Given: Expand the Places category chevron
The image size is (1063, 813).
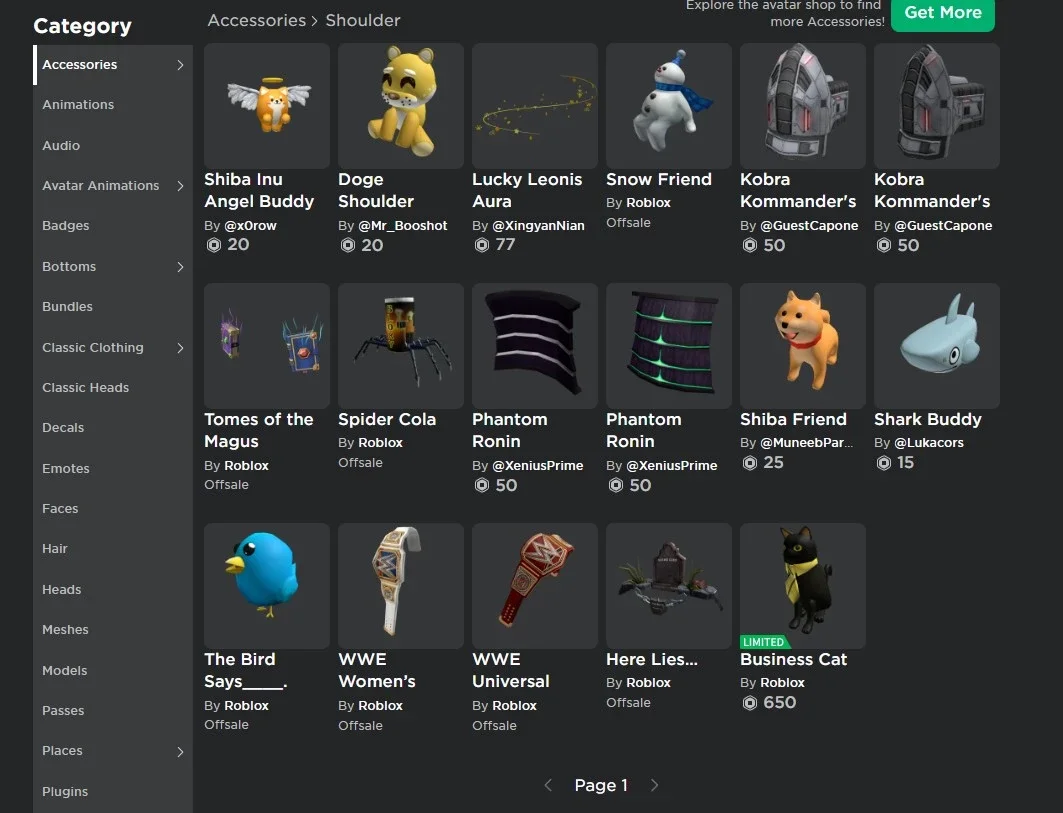Looking at the screenshot, I should point(180,751).
